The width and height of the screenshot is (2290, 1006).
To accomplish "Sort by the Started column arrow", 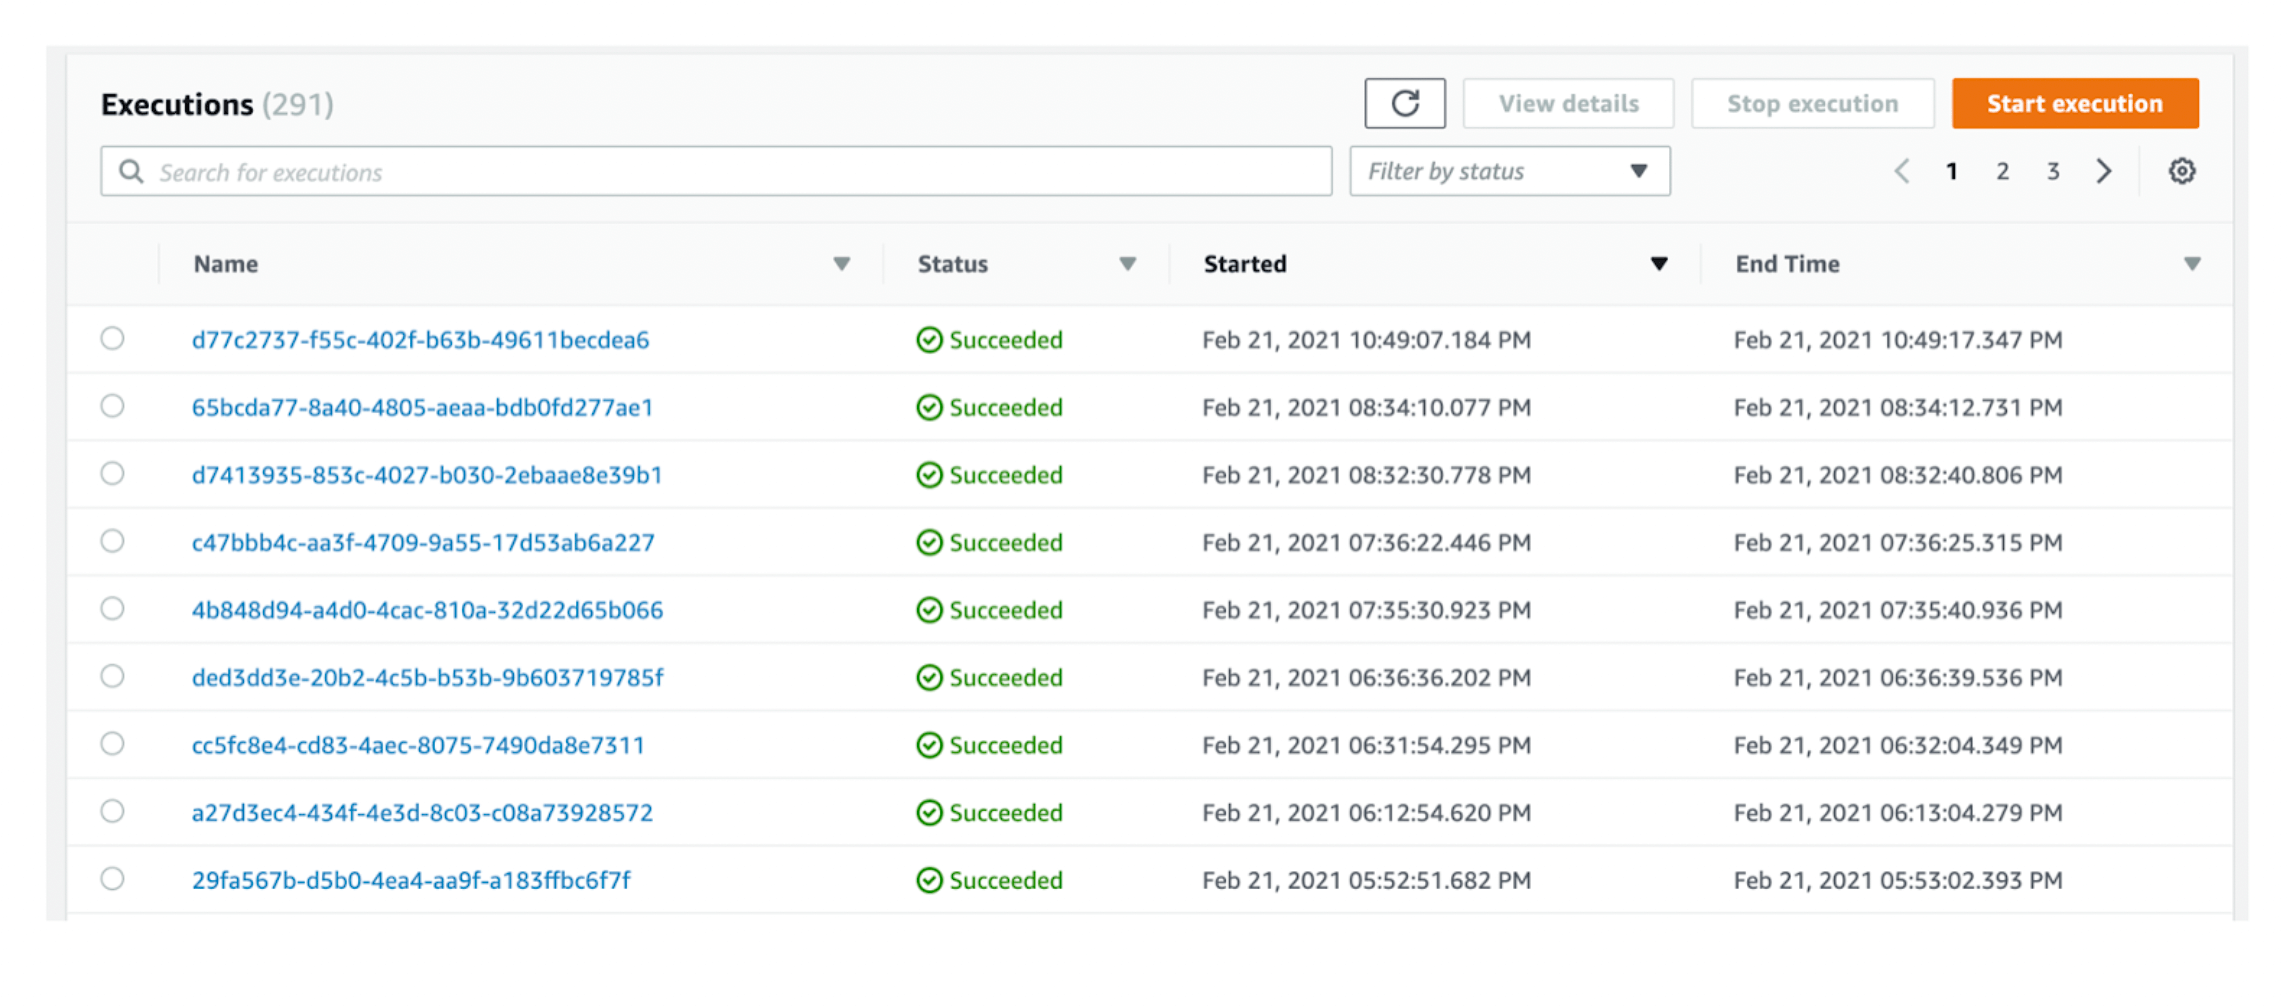I will 1658,264.
